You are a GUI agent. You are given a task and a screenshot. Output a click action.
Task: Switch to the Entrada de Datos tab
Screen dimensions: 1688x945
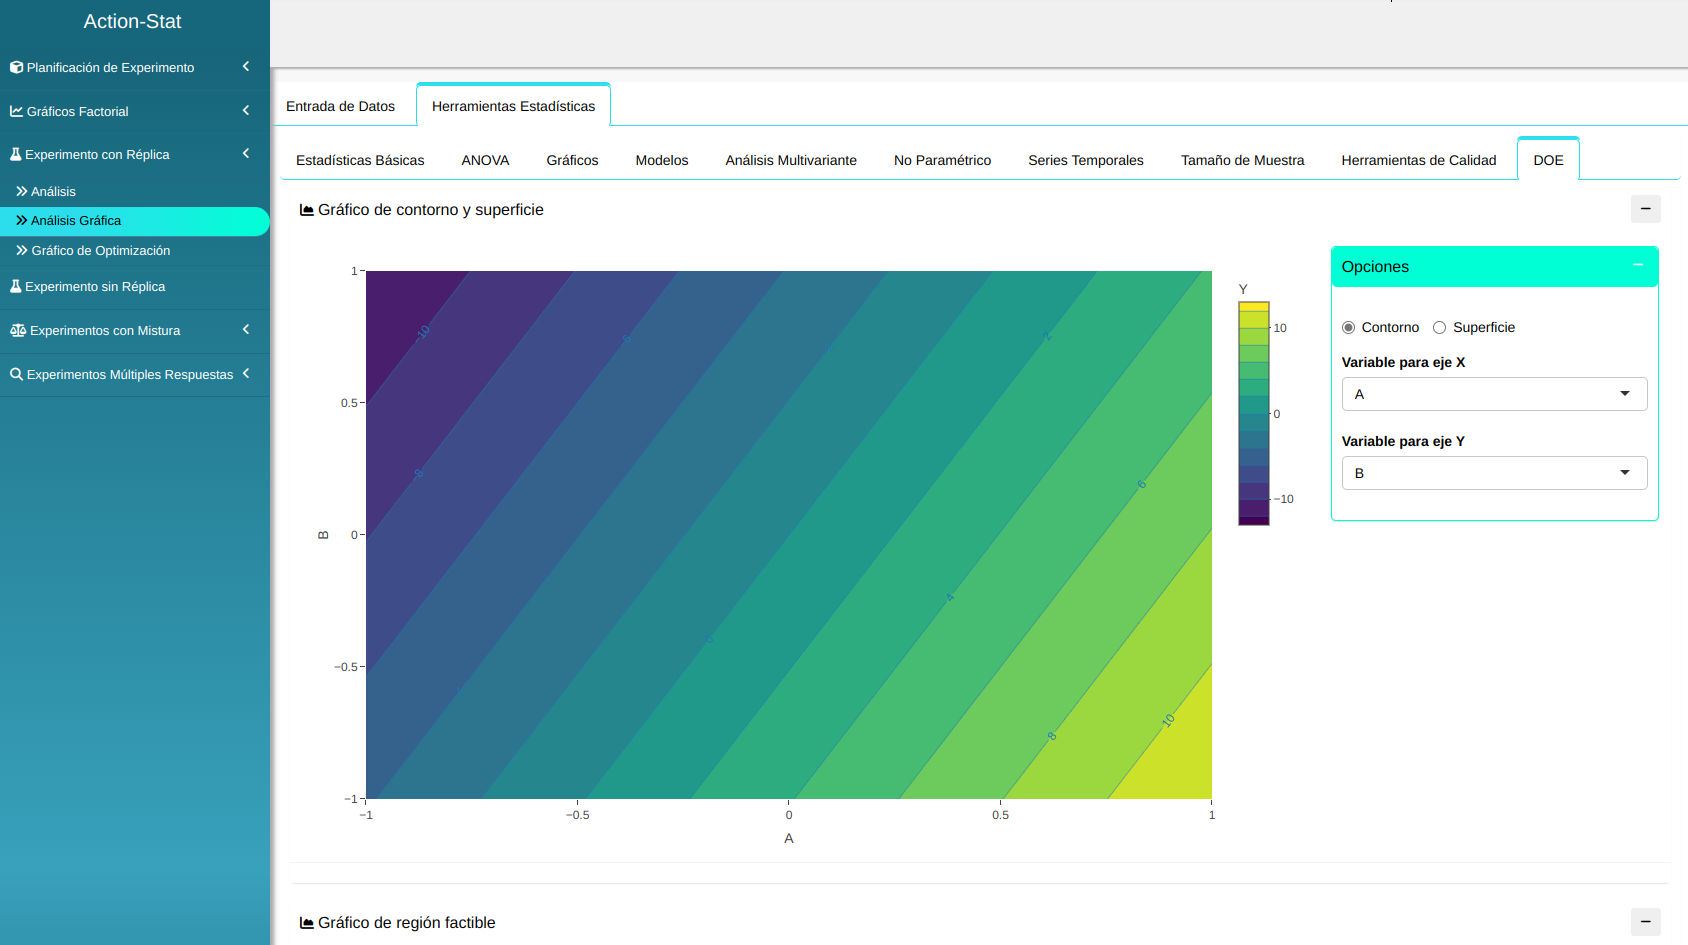tap(340, 106)
